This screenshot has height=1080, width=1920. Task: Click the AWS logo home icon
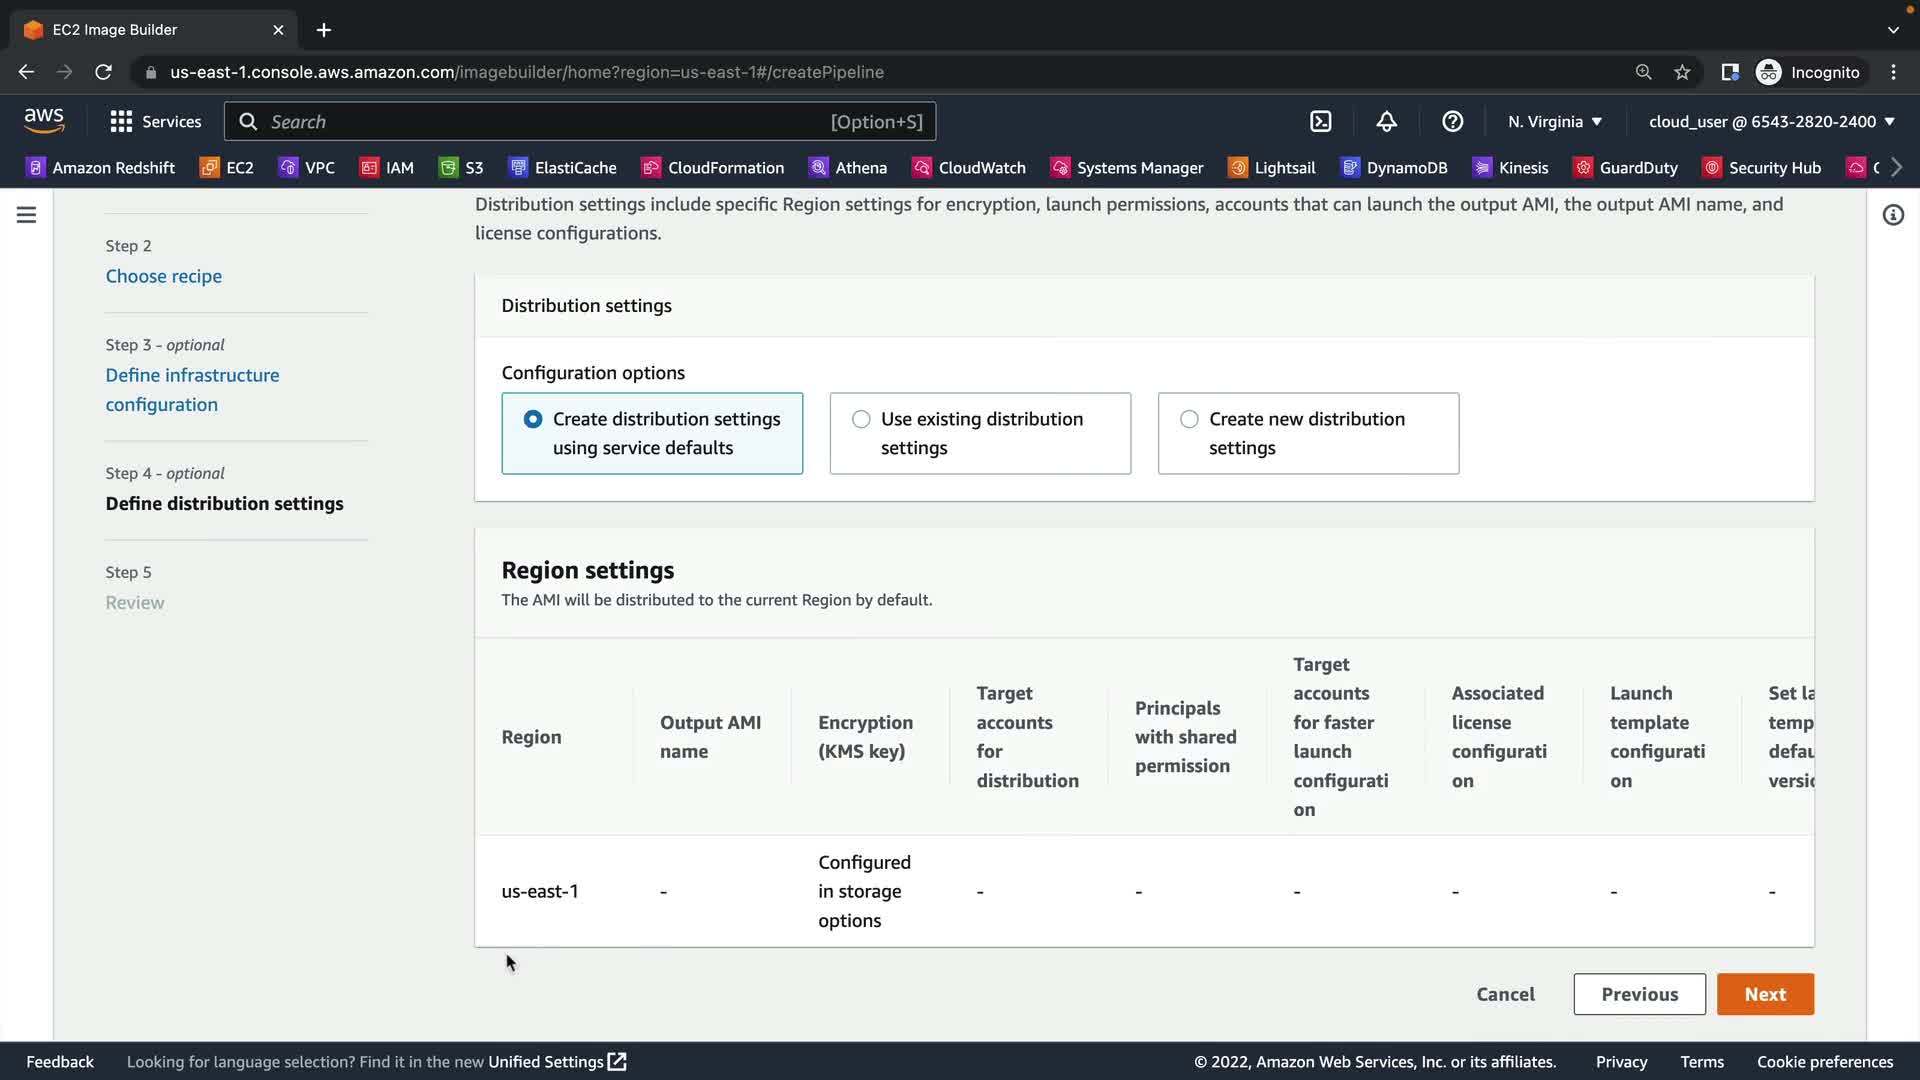[44, 121]
